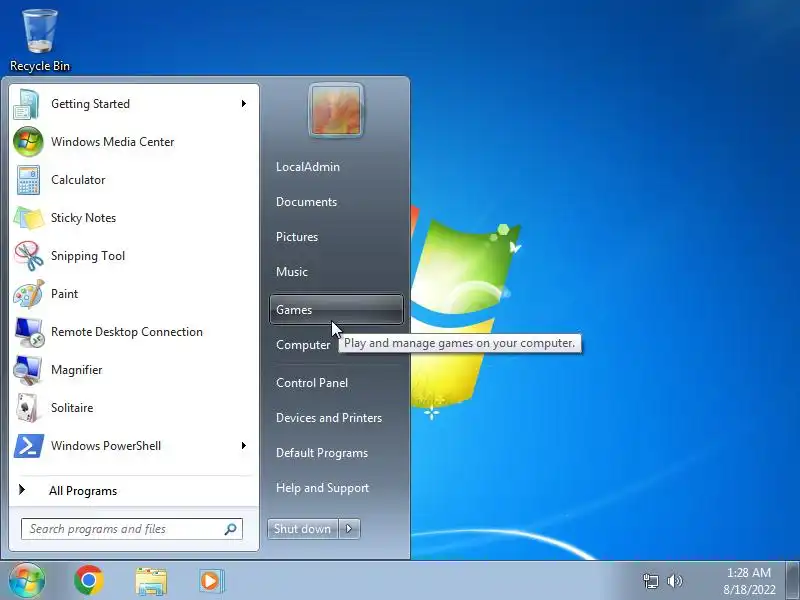Click the Solitaire label text
Image resolution: width=800 pixels, height=600 pixels.
(72, 408)
